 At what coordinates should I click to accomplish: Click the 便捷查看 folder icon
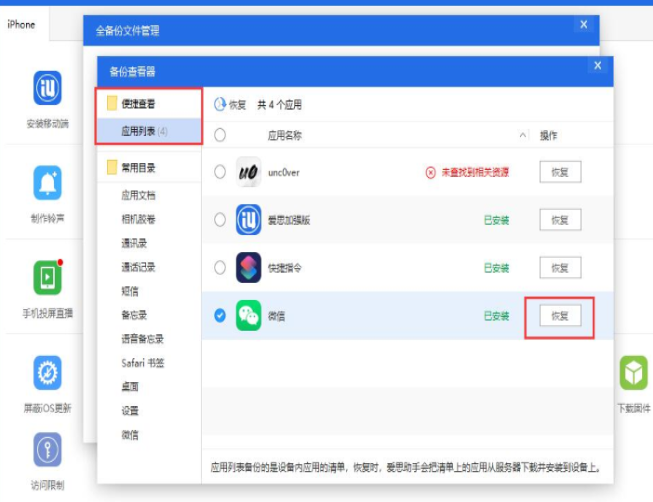click(112, 103)
